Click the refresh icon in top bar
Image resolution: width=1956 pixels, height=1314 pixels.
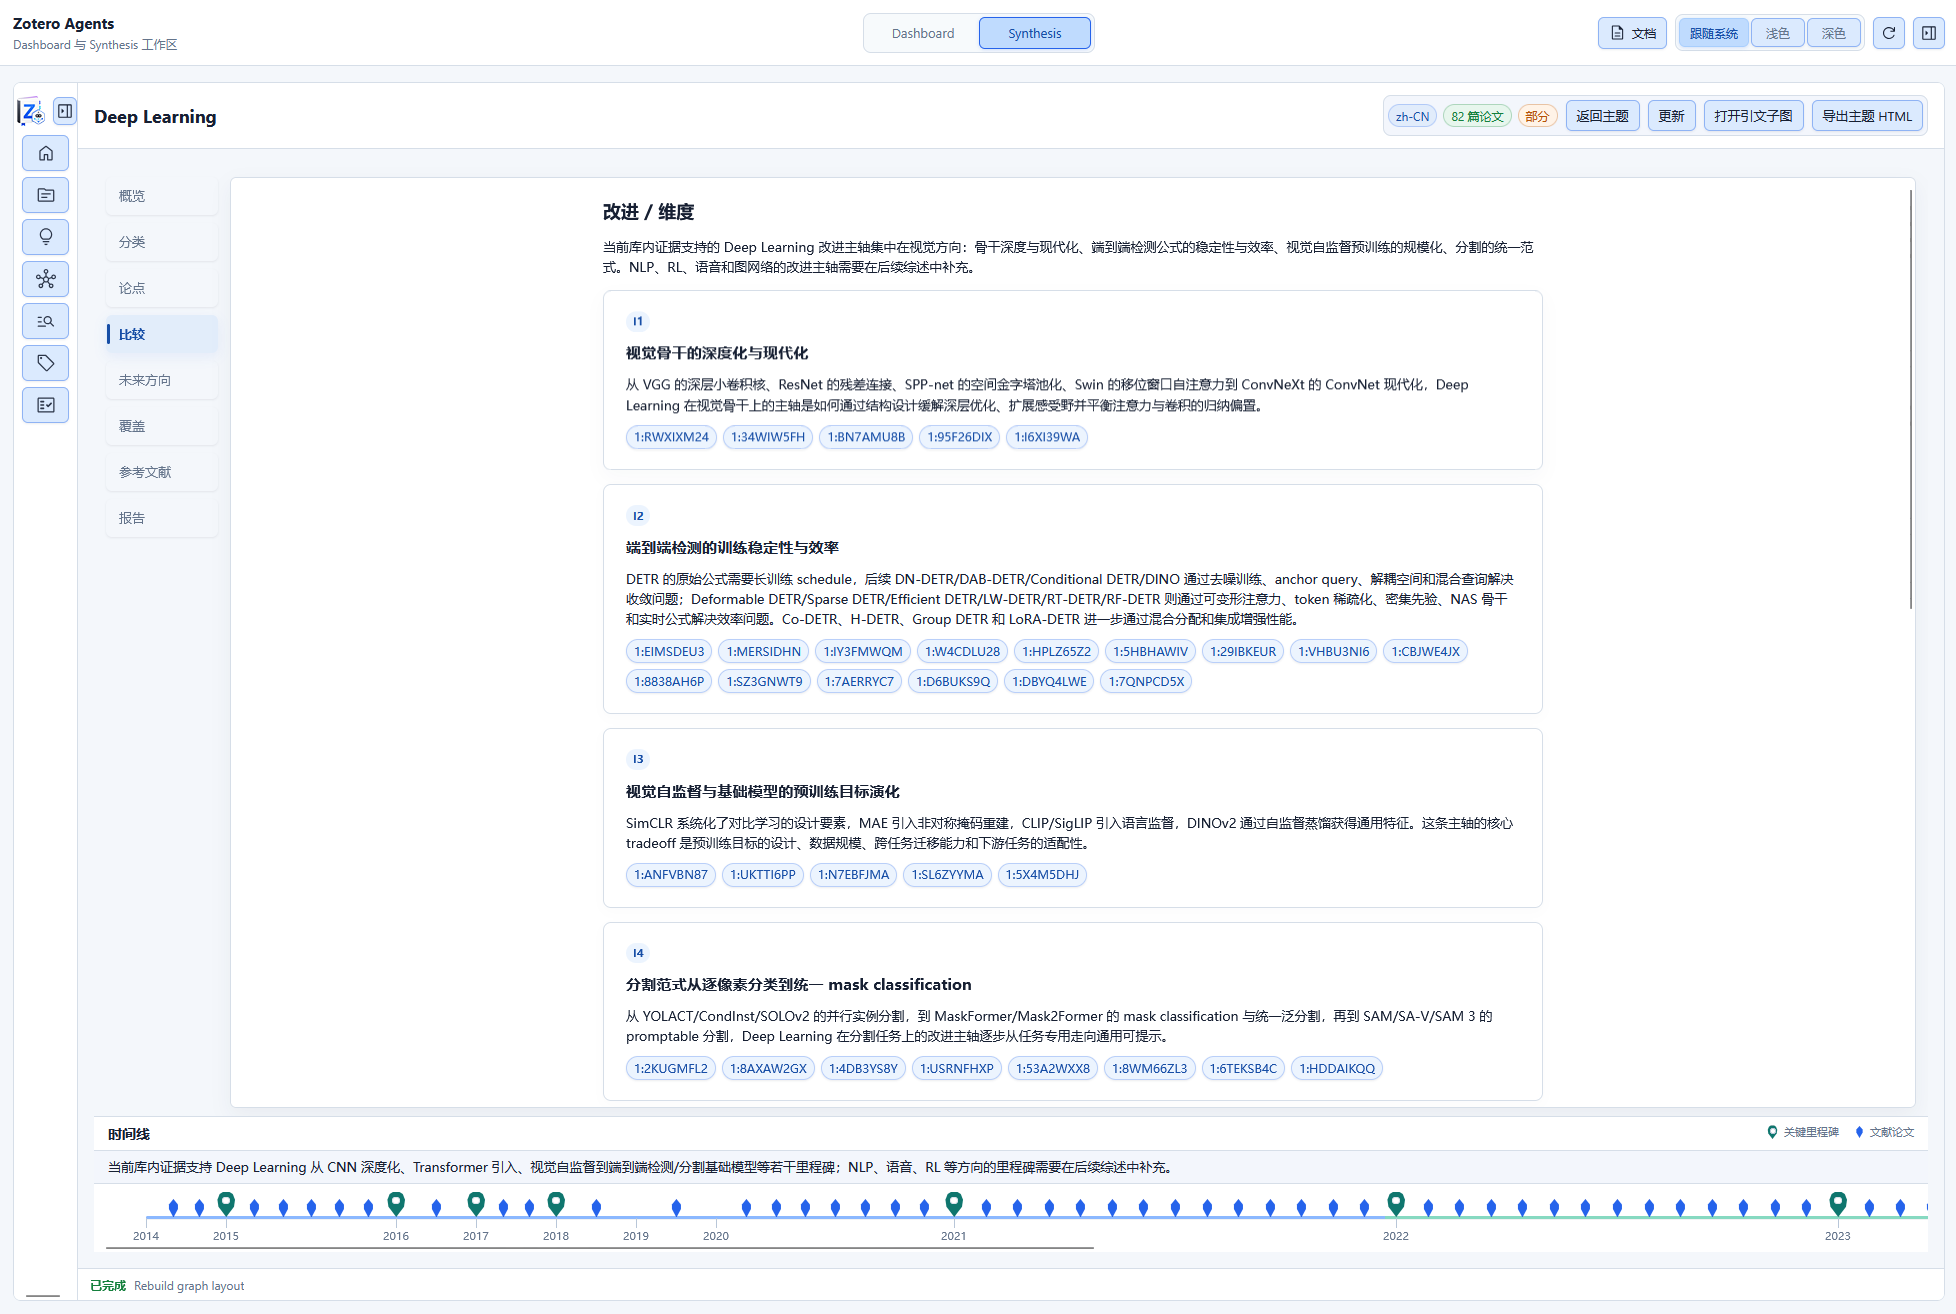(x=1889, y=33)
